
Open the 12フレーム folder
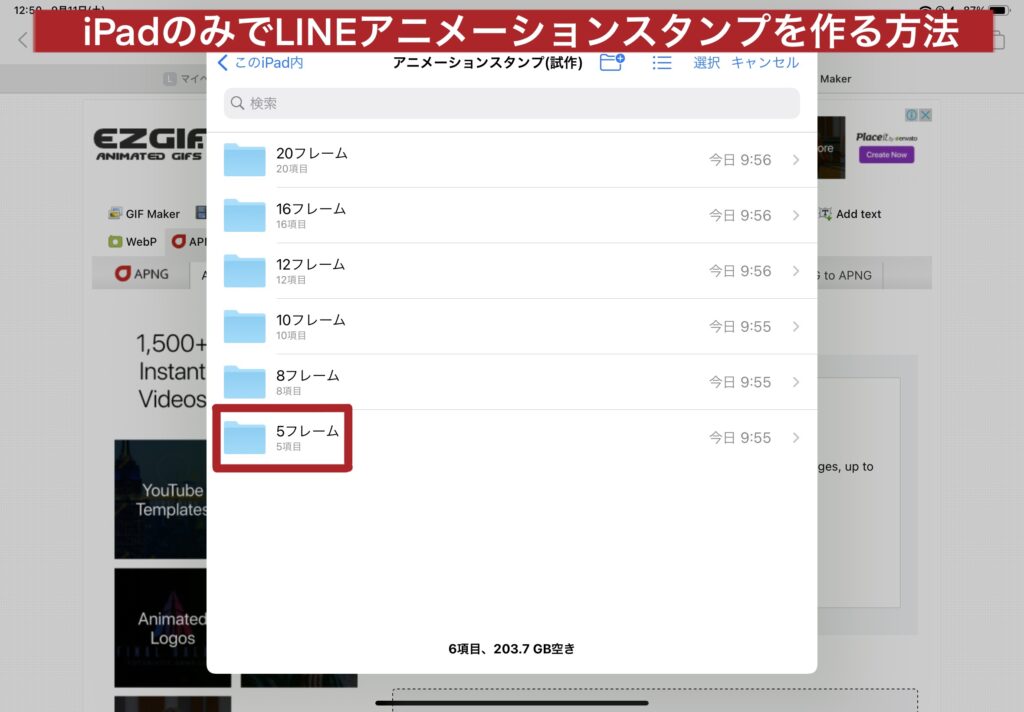coord(511,271)
